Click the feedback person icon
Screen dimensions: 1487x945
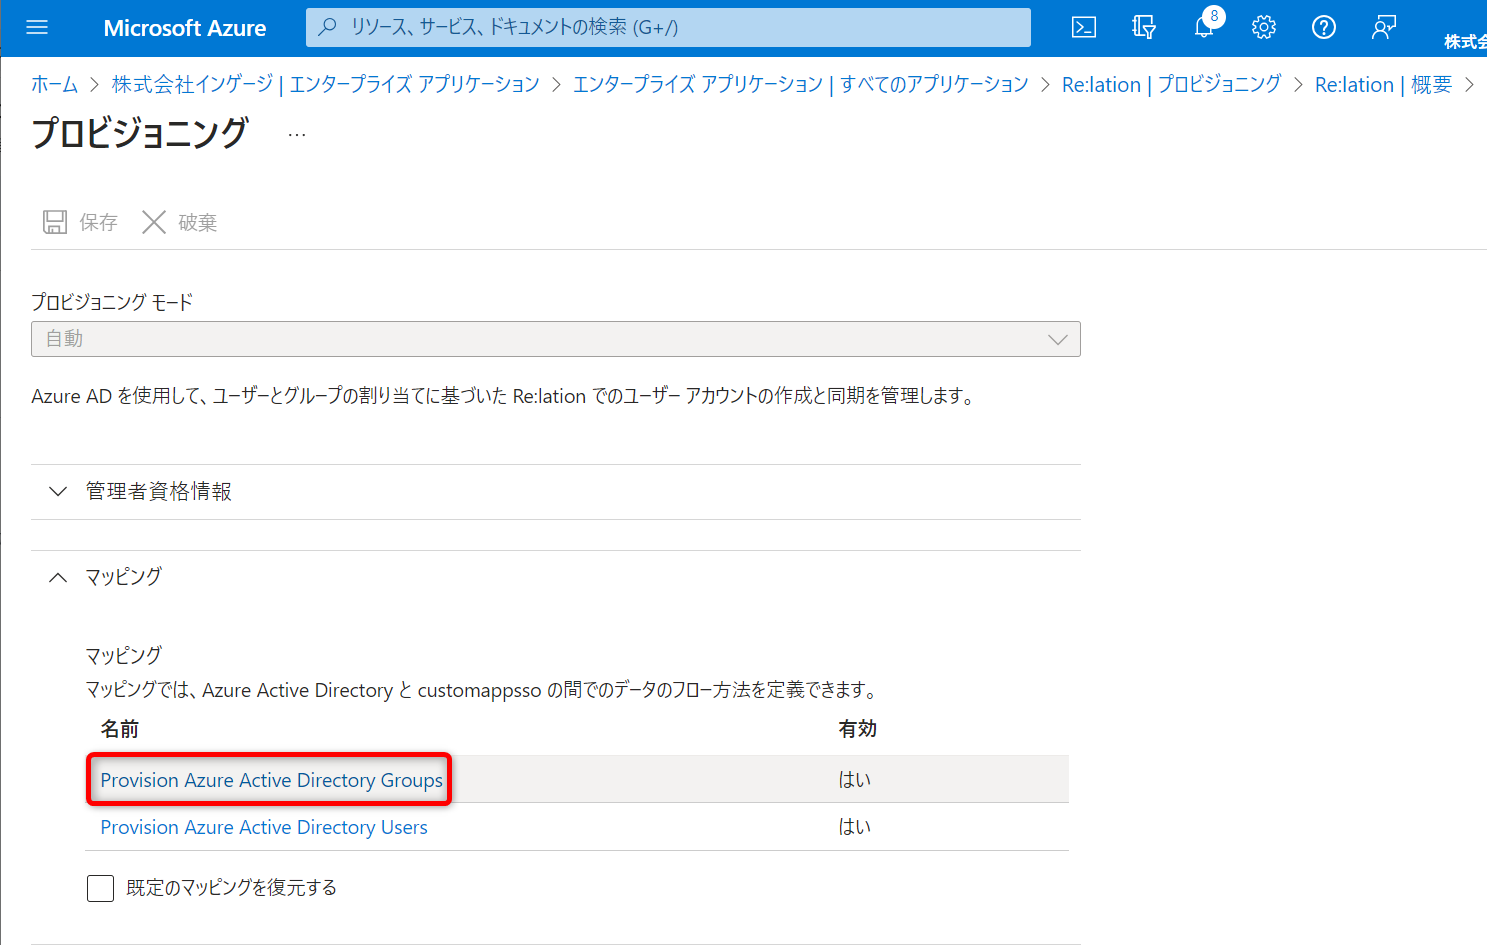[1384, 28]
